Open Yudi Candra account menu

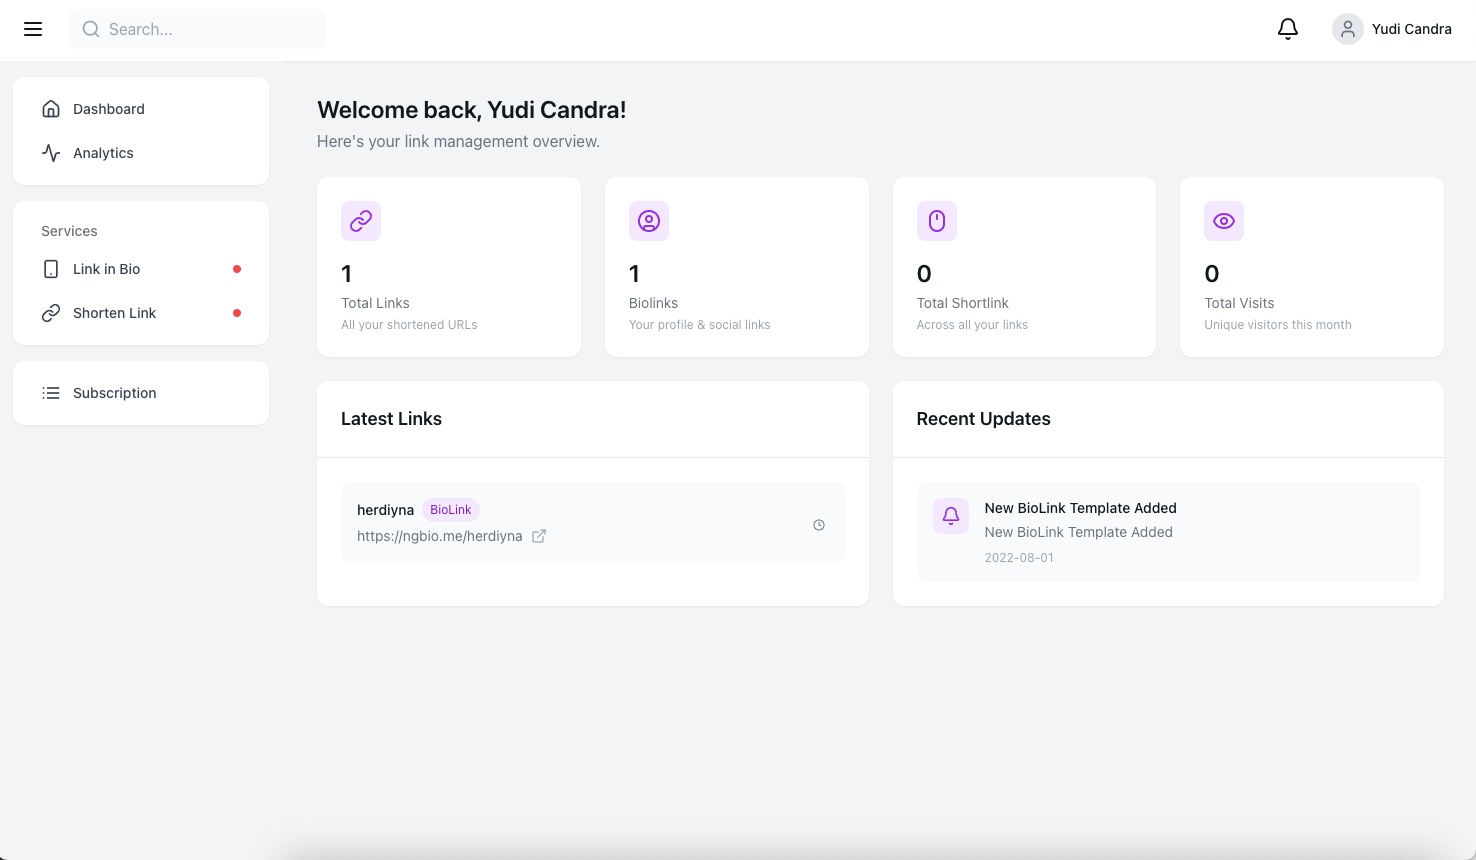pyautogui.click(x=1411, y=29)
